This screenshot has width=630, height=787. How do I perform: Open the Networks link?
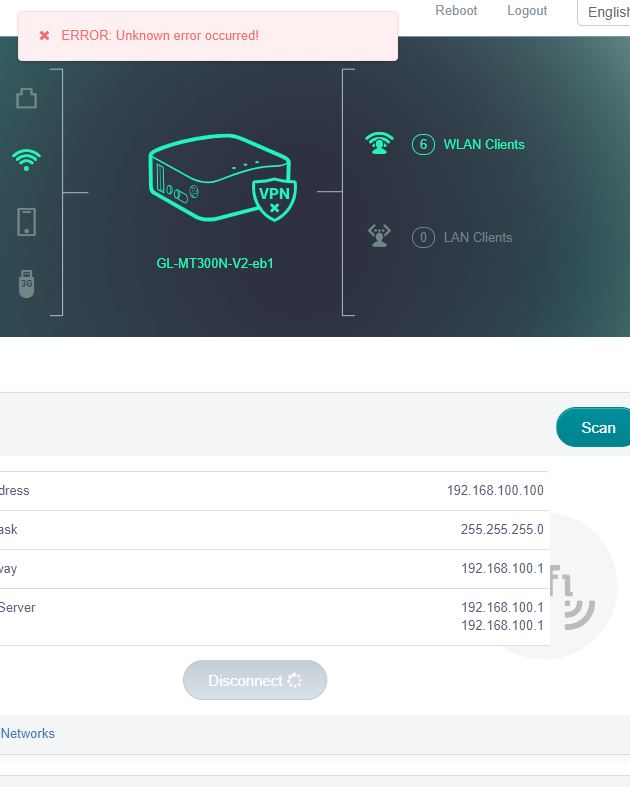click(x=27, y=733)
